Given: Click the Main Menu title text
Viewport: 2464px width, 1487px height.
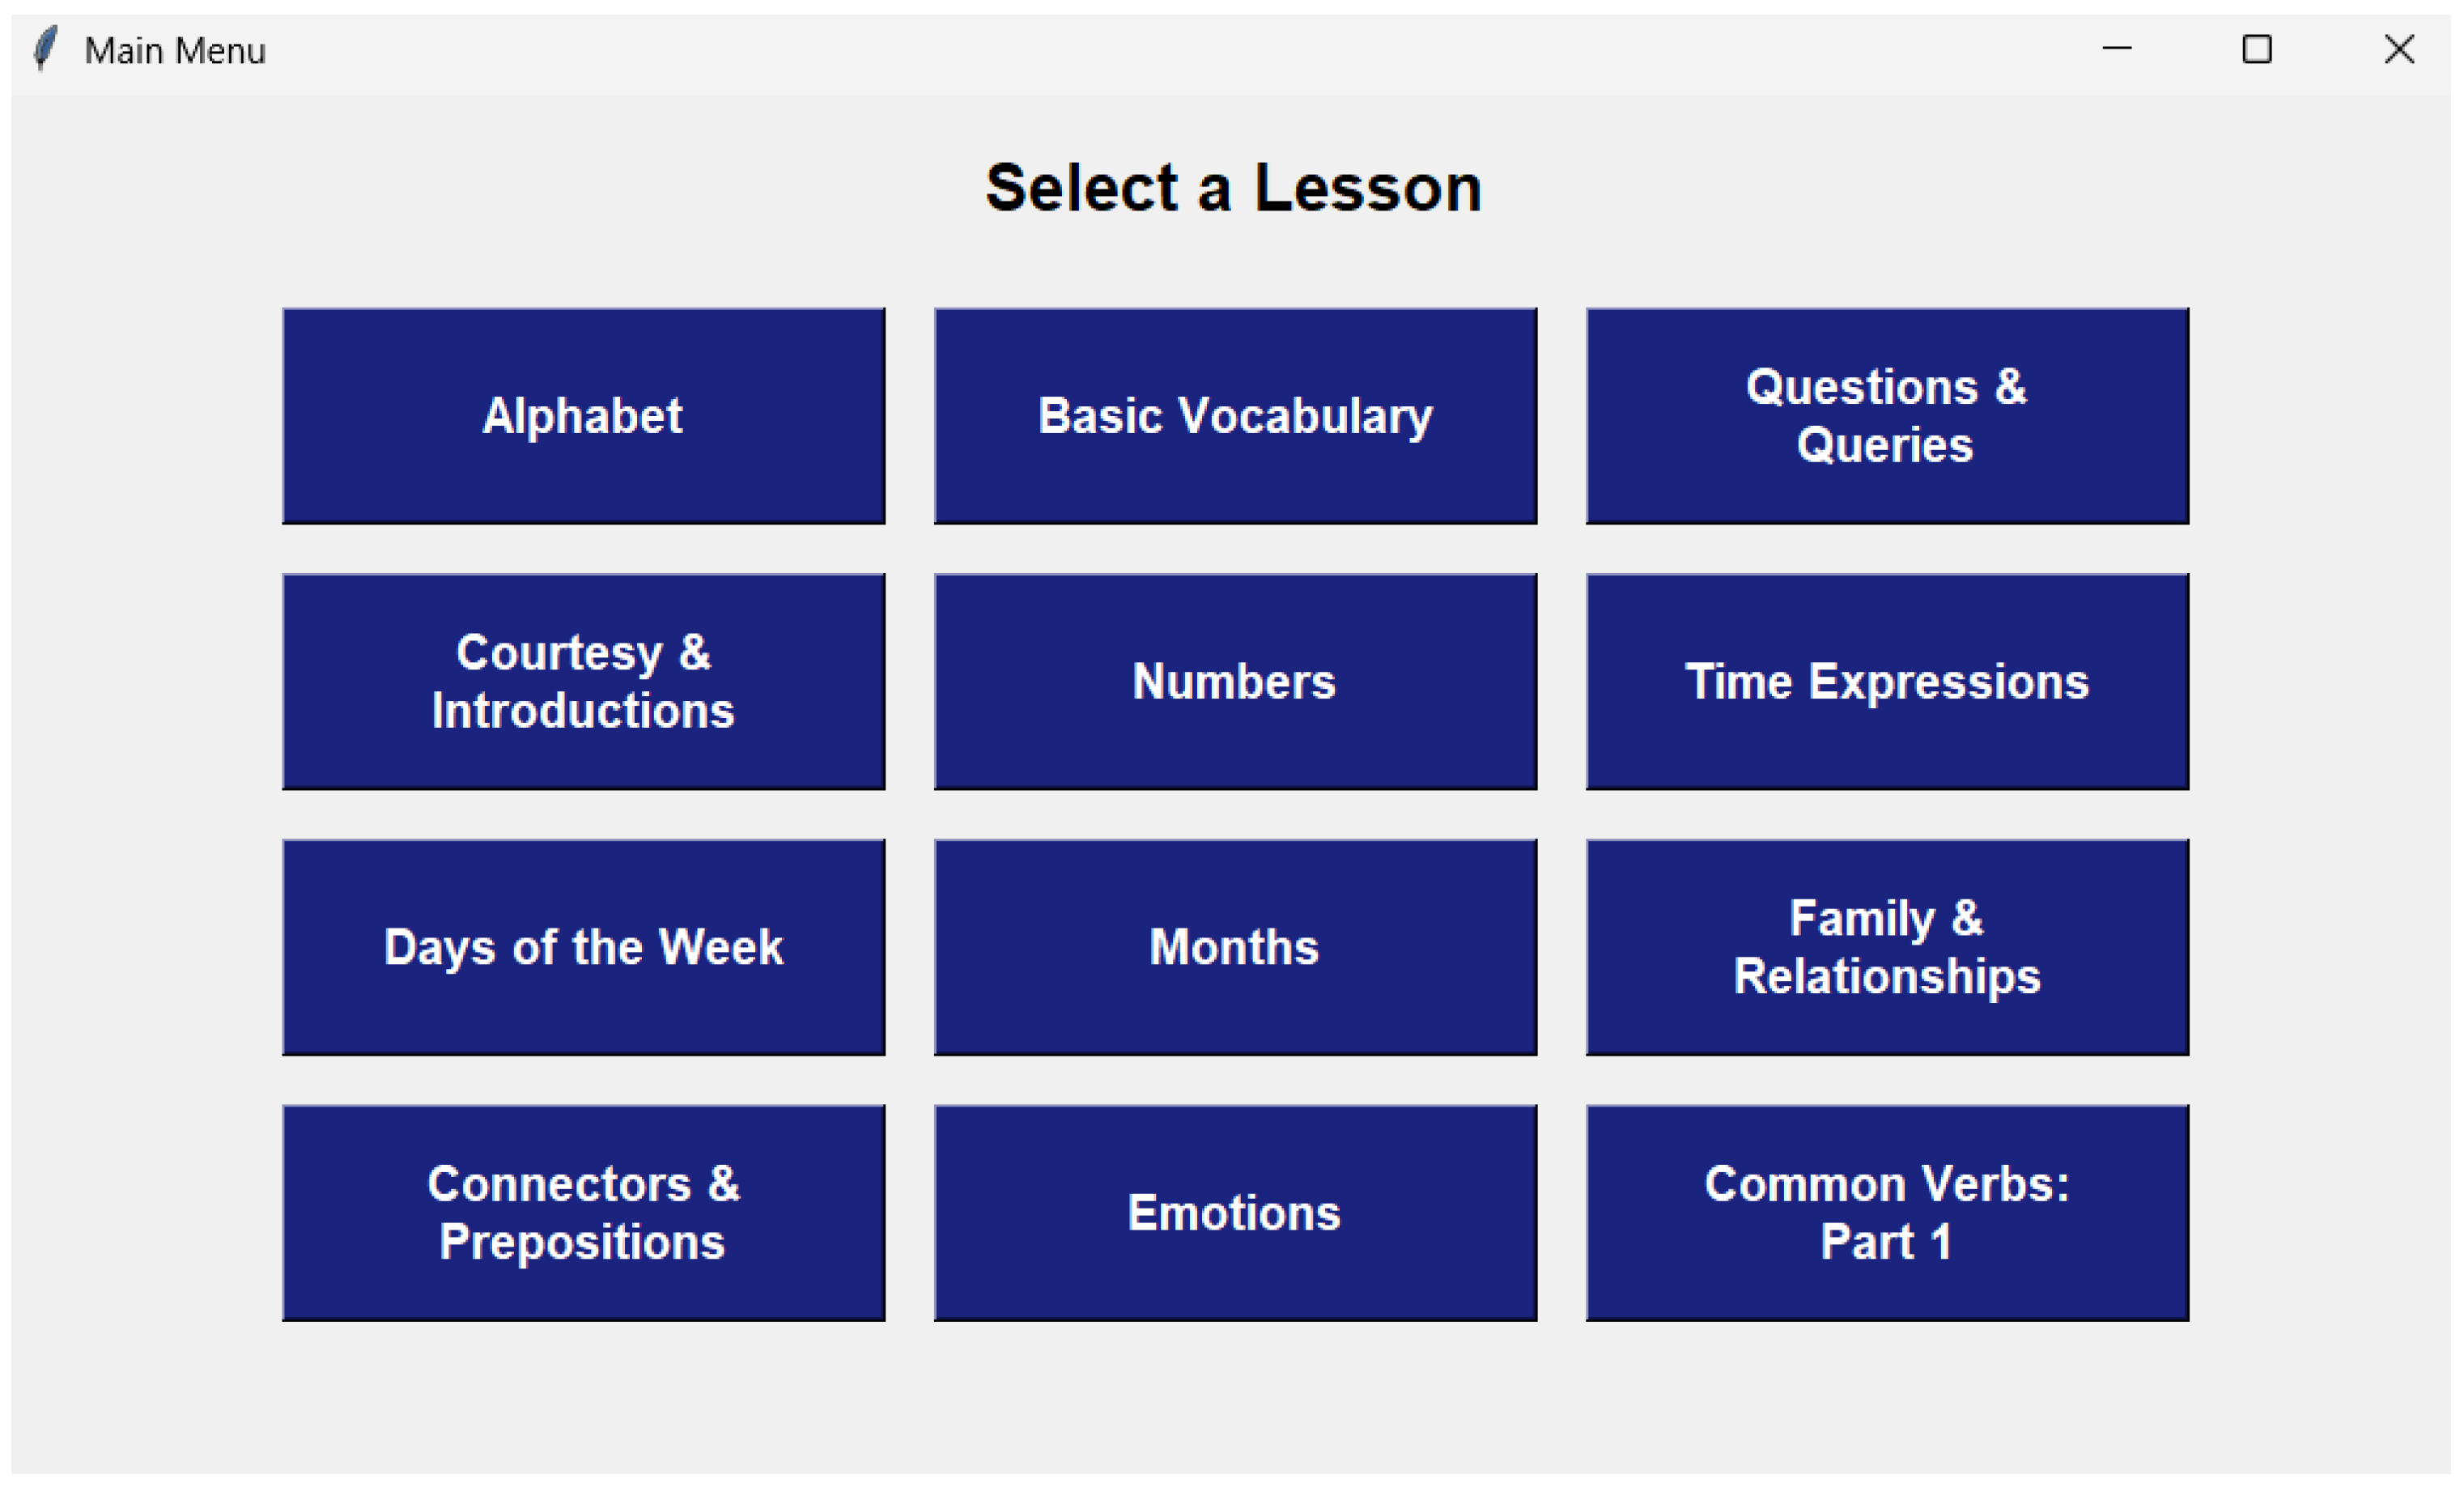Looking at the screenshot, I should tap(175, 51).
